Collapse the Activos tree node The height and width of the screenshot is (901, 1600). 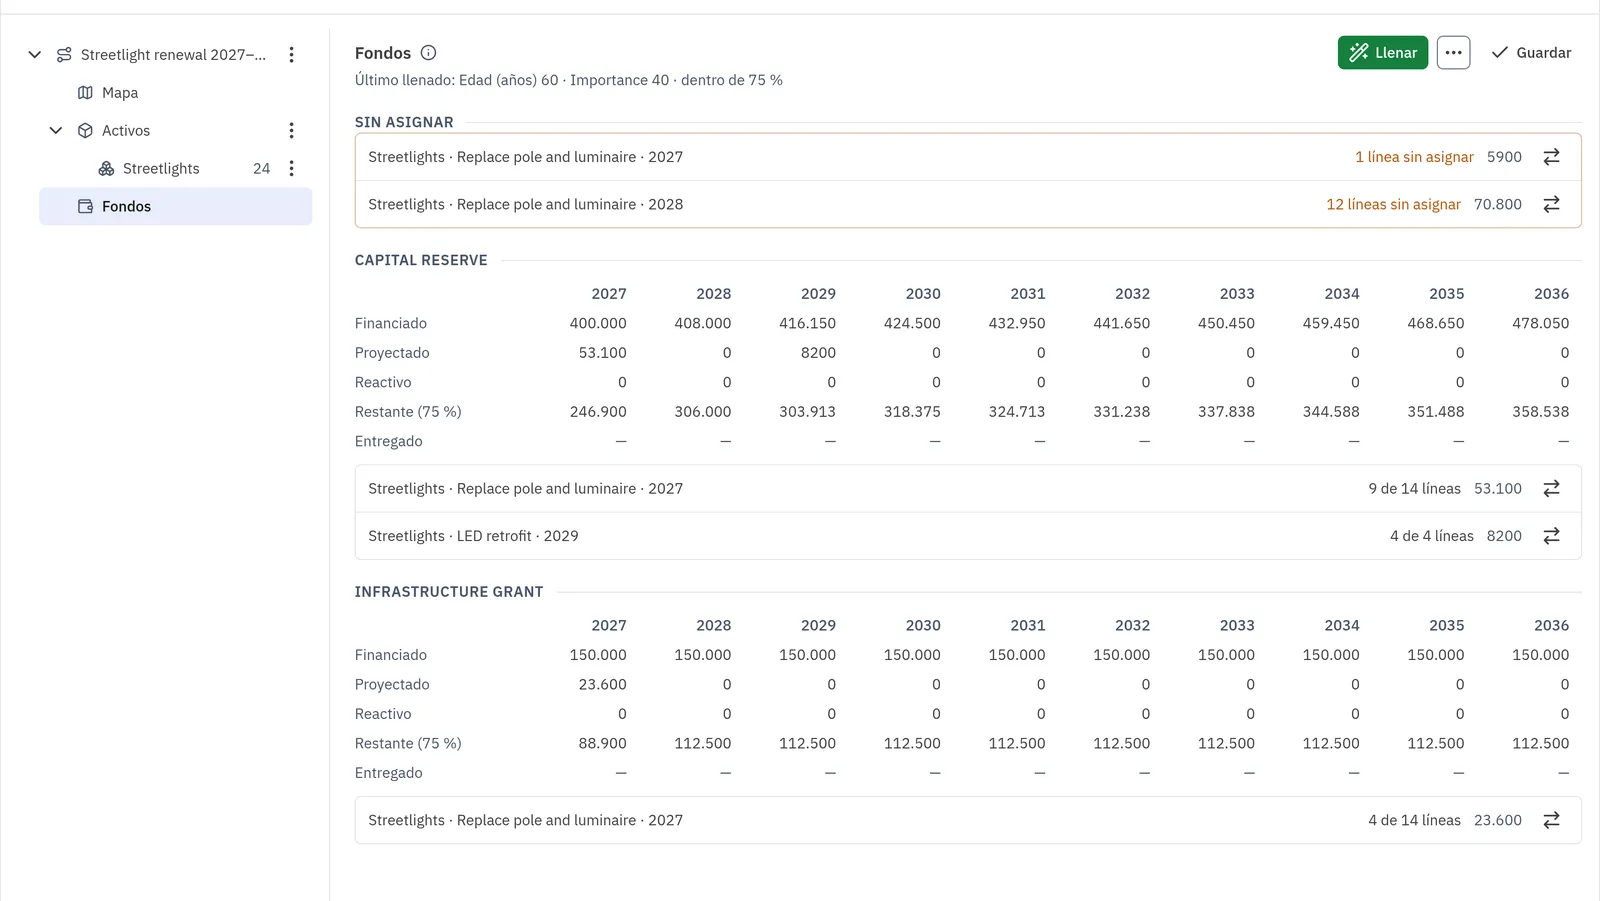(x=56, y=131)
